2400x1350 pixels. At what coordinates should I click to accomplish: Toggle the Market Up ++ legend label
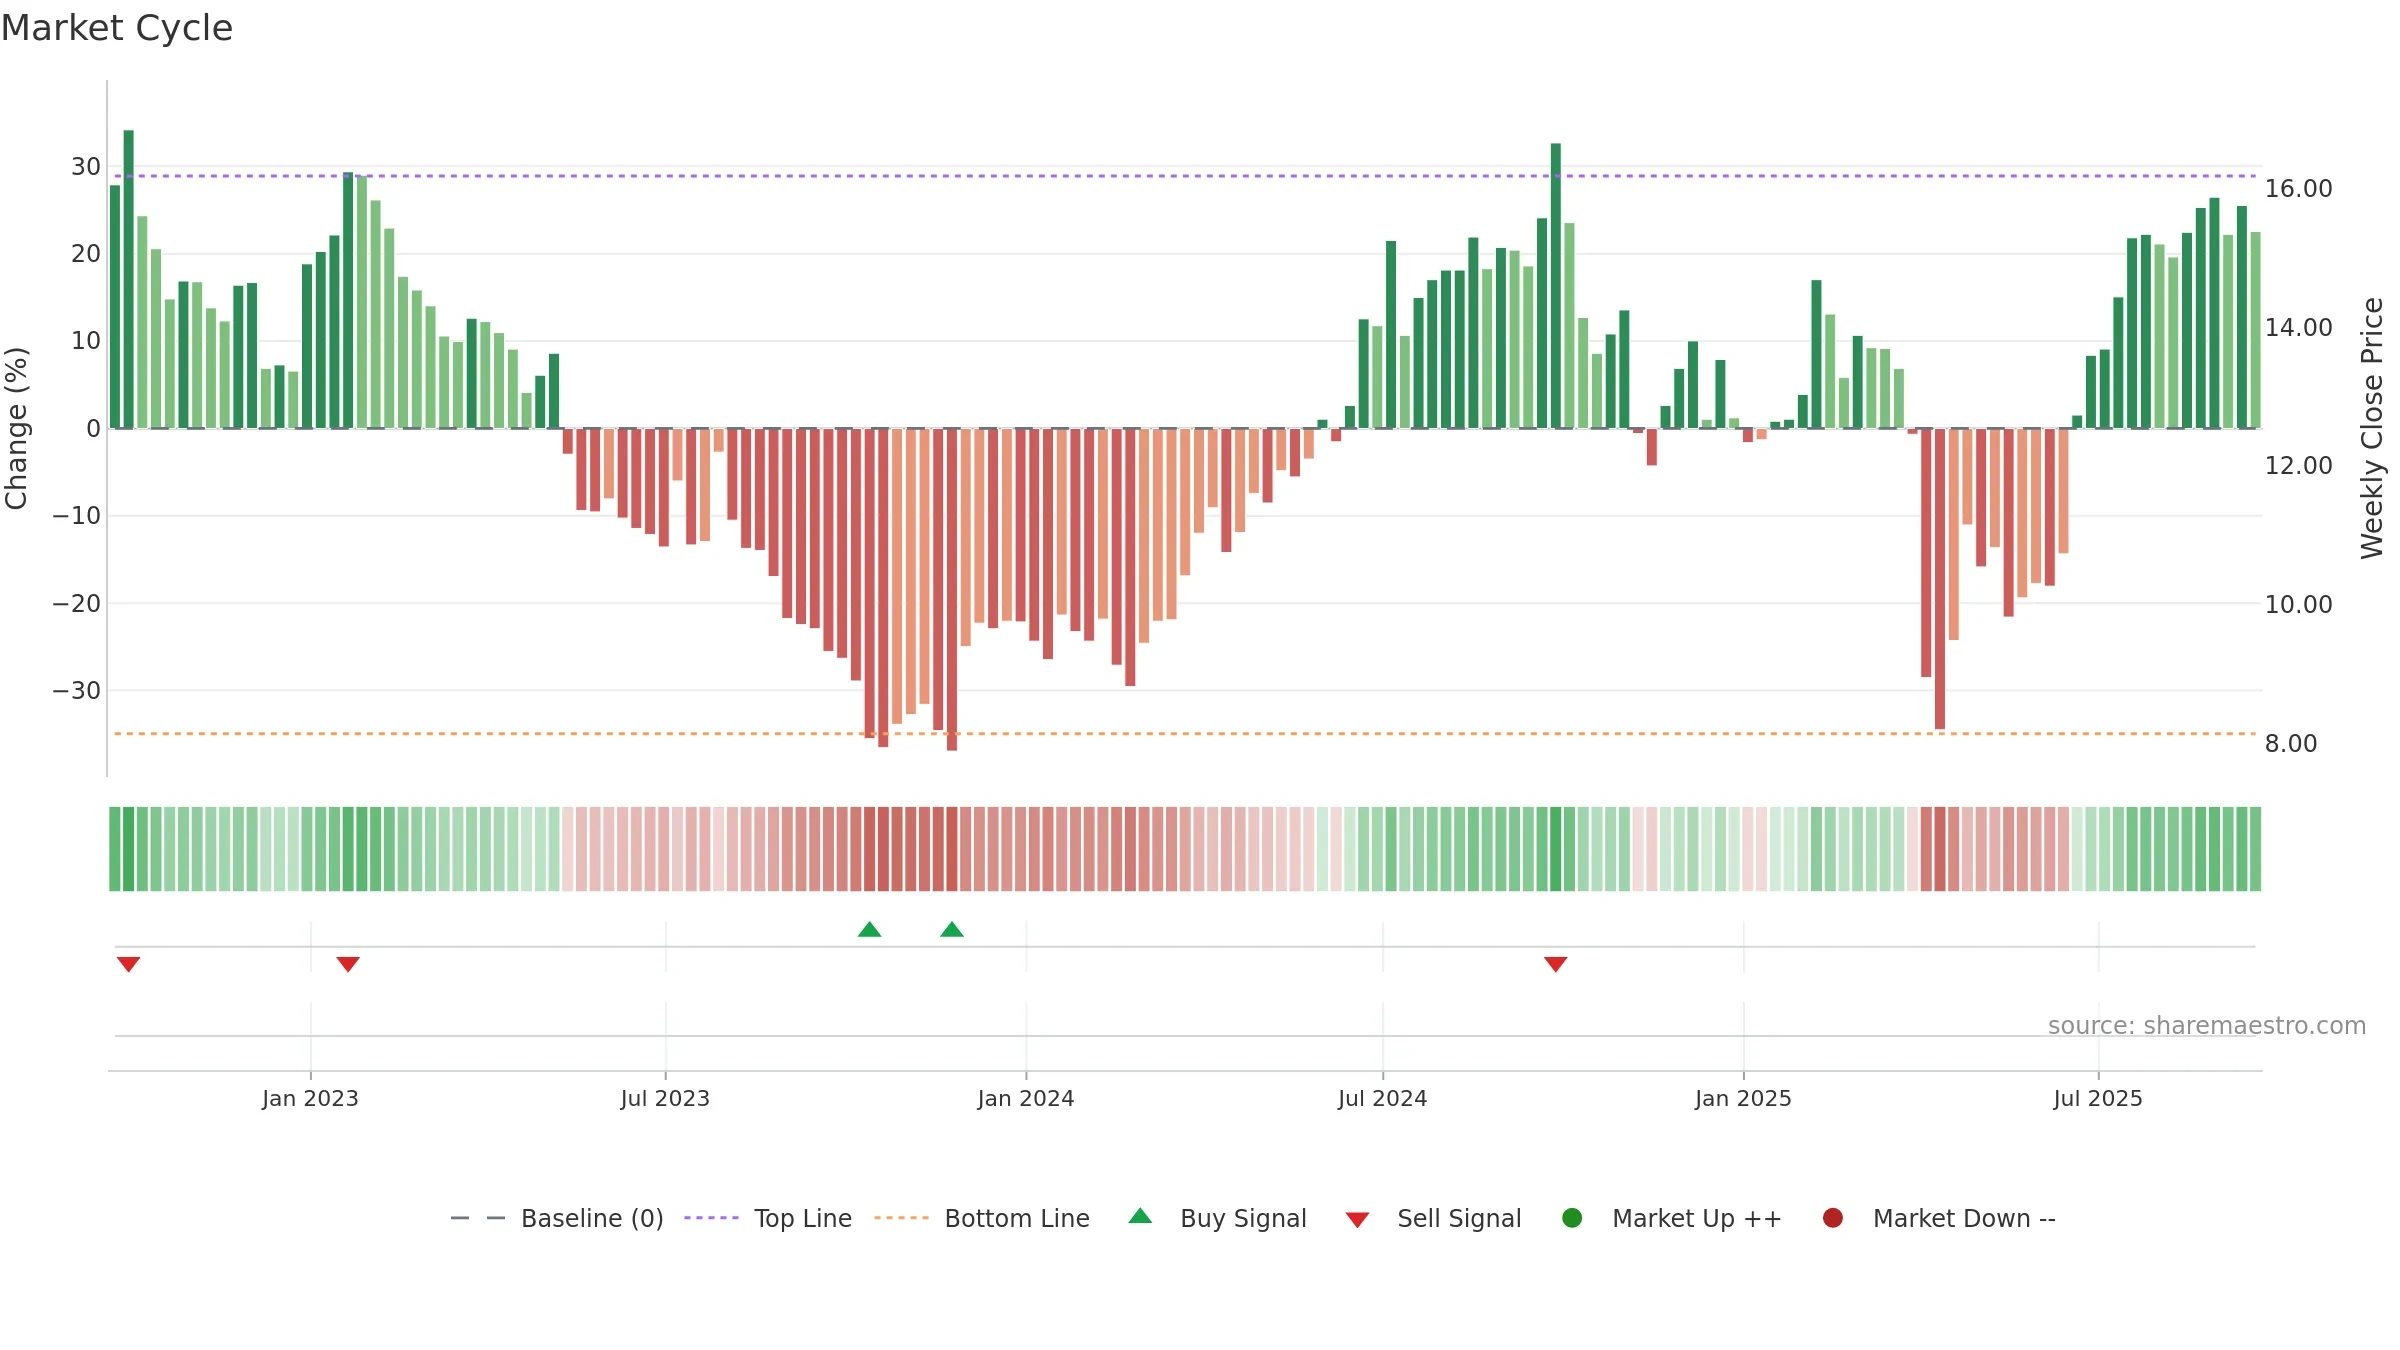(x=1697, y=1218)
